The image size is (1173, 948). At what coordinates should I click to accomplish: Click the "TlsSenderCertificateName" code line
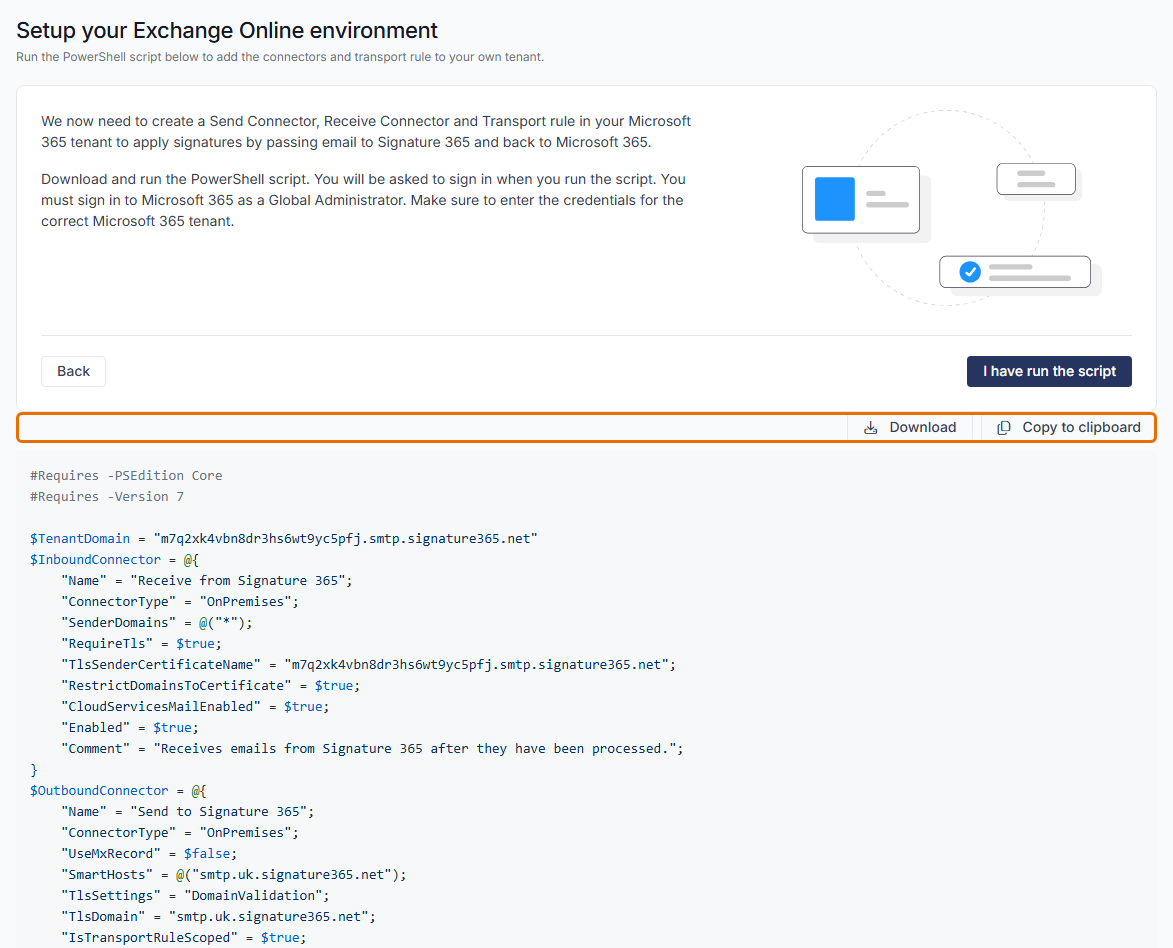[369, 664]
